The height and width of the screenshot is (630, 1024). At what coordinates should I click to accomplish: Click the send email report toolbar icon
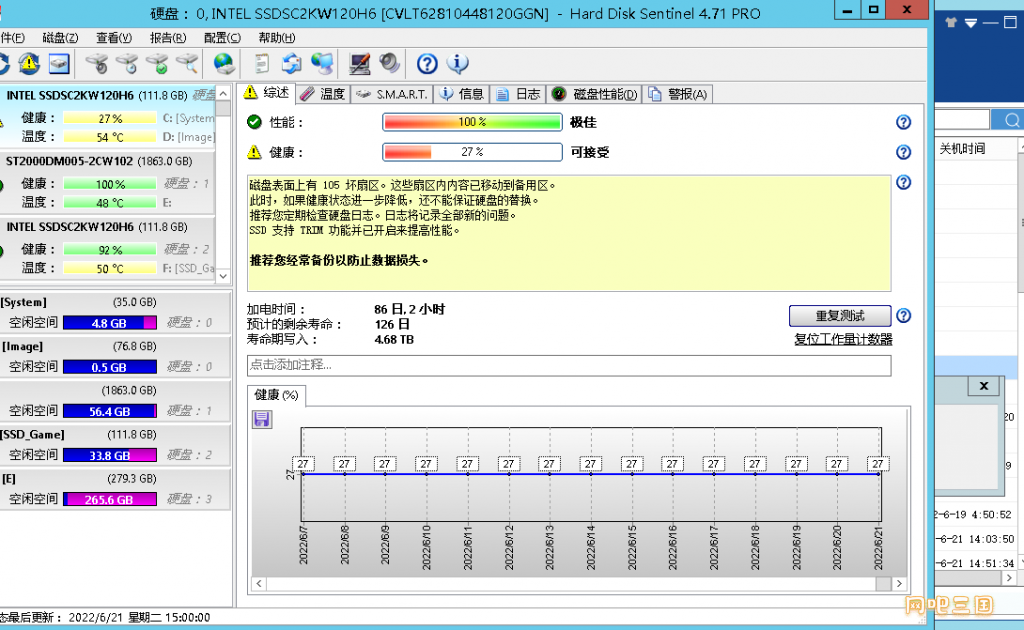(x=291, y=63)
